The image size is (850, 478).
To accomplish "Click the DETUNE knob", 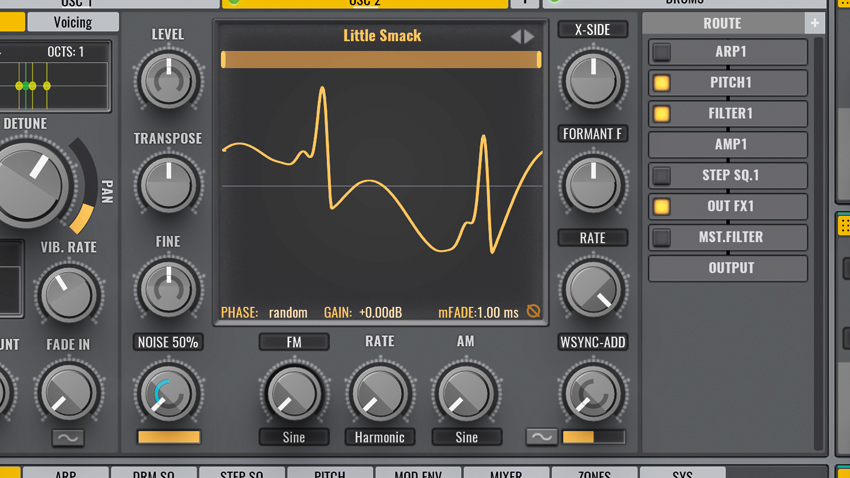I will (27, 185).
